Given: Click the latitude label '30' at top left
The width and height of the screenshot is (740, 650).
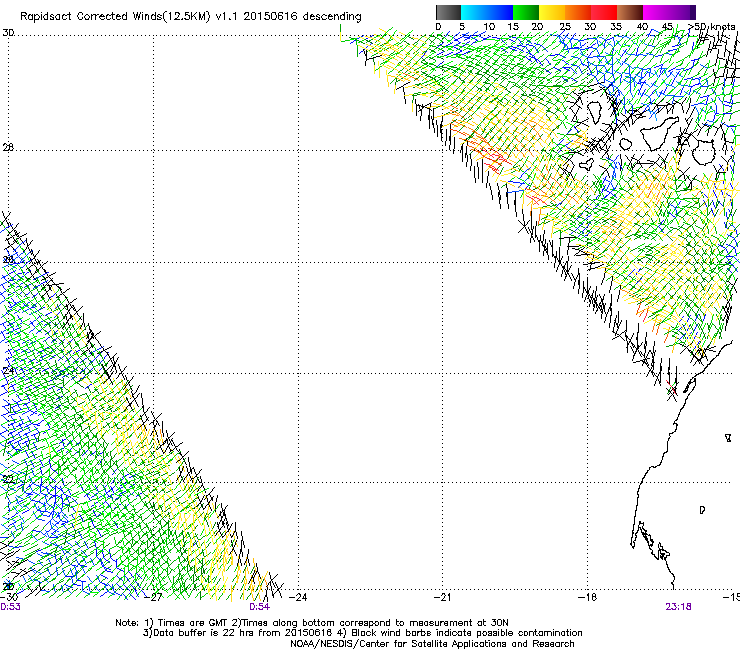Looking at the screenshot, I should tap(8, 33).
